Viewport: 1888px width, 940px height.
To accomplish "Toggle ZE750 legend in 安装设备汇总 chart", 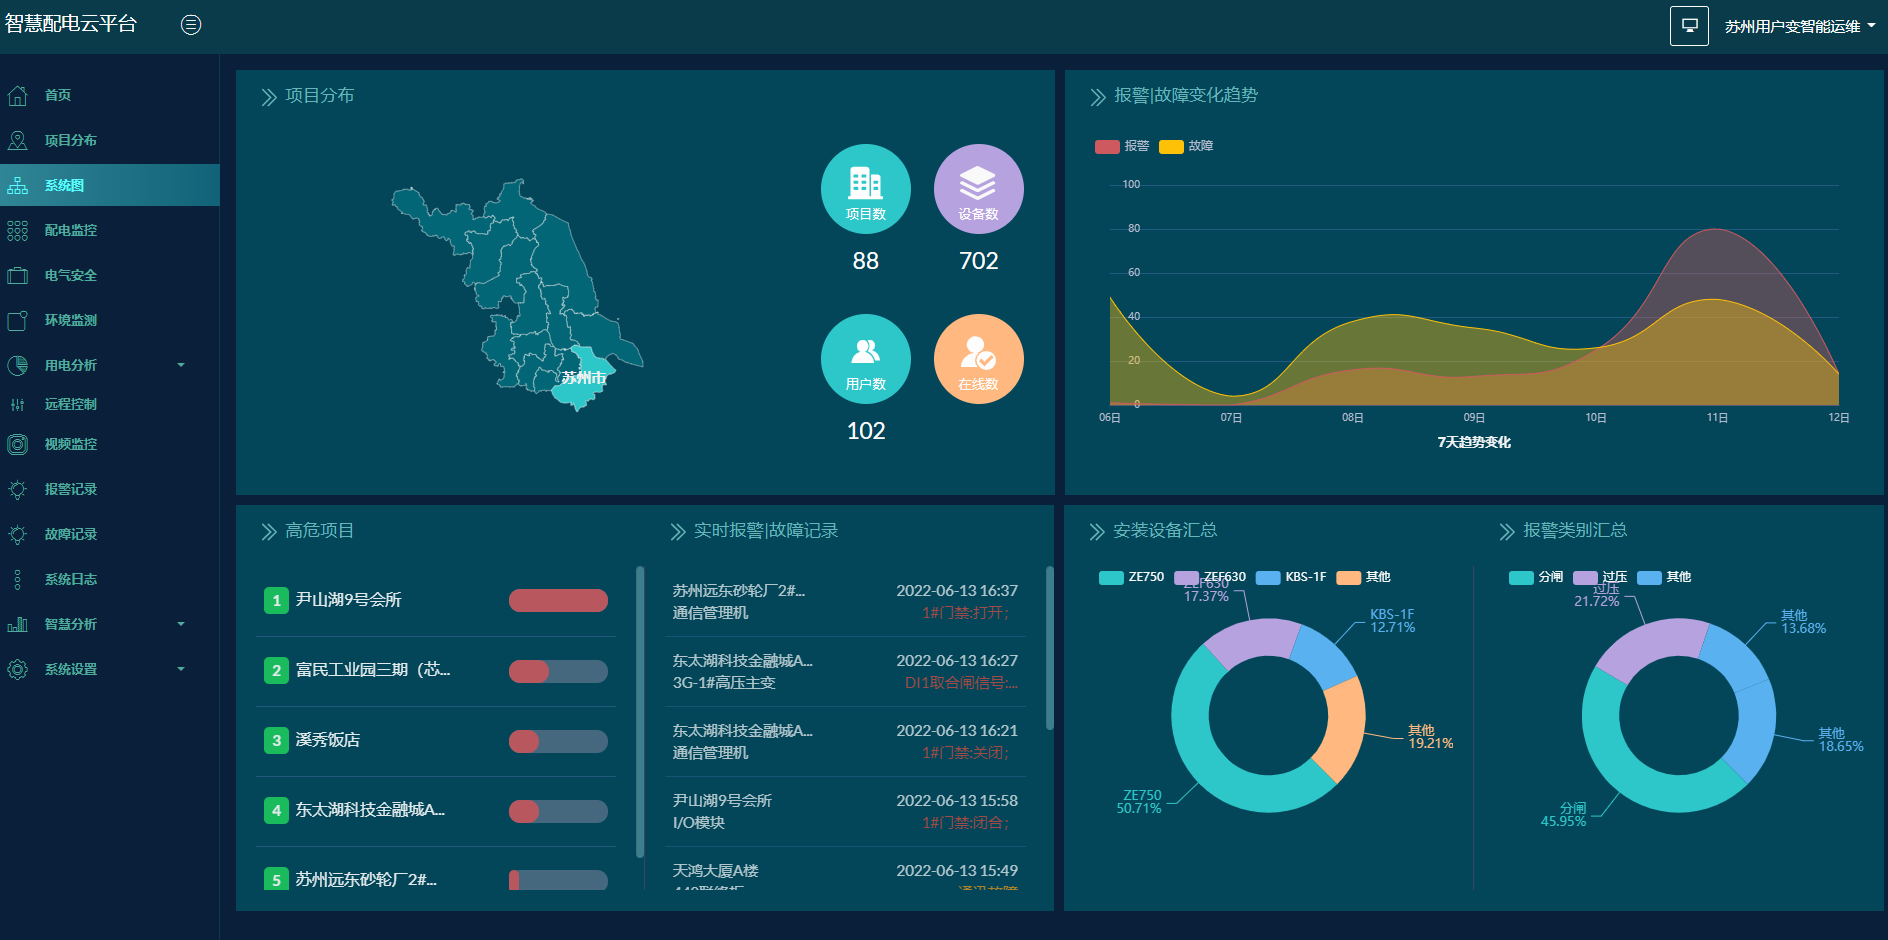I will pos(1132,577).
